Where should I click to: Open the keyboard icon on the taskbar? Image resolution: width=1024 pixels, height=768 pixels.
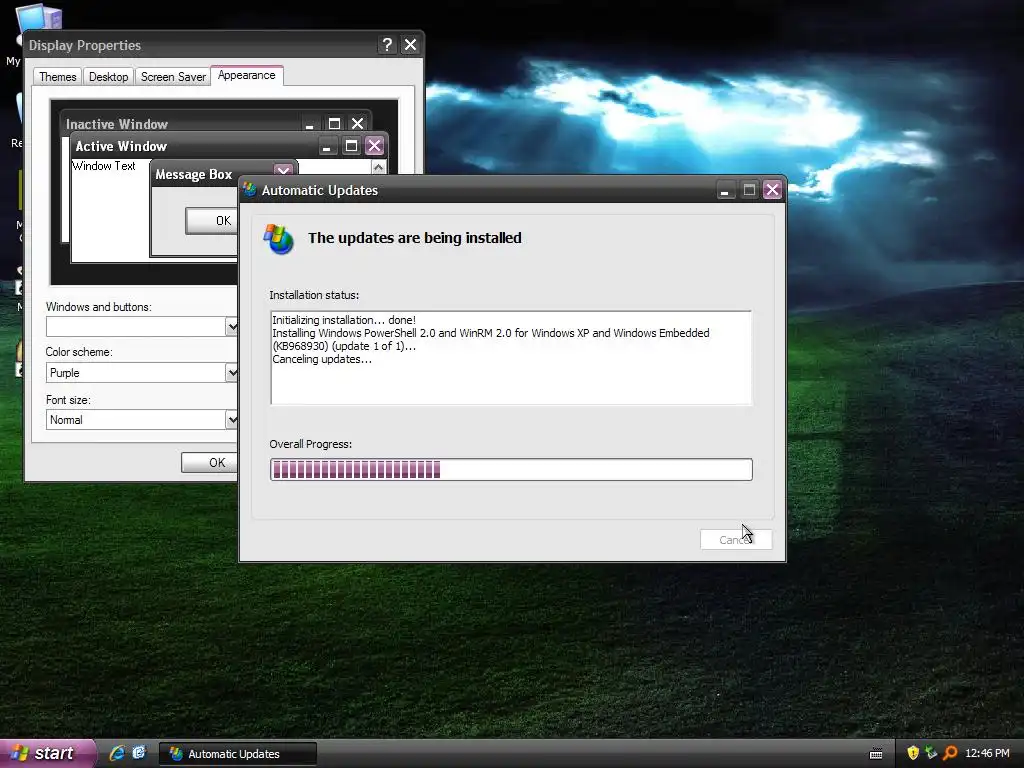tap(876, 754)
